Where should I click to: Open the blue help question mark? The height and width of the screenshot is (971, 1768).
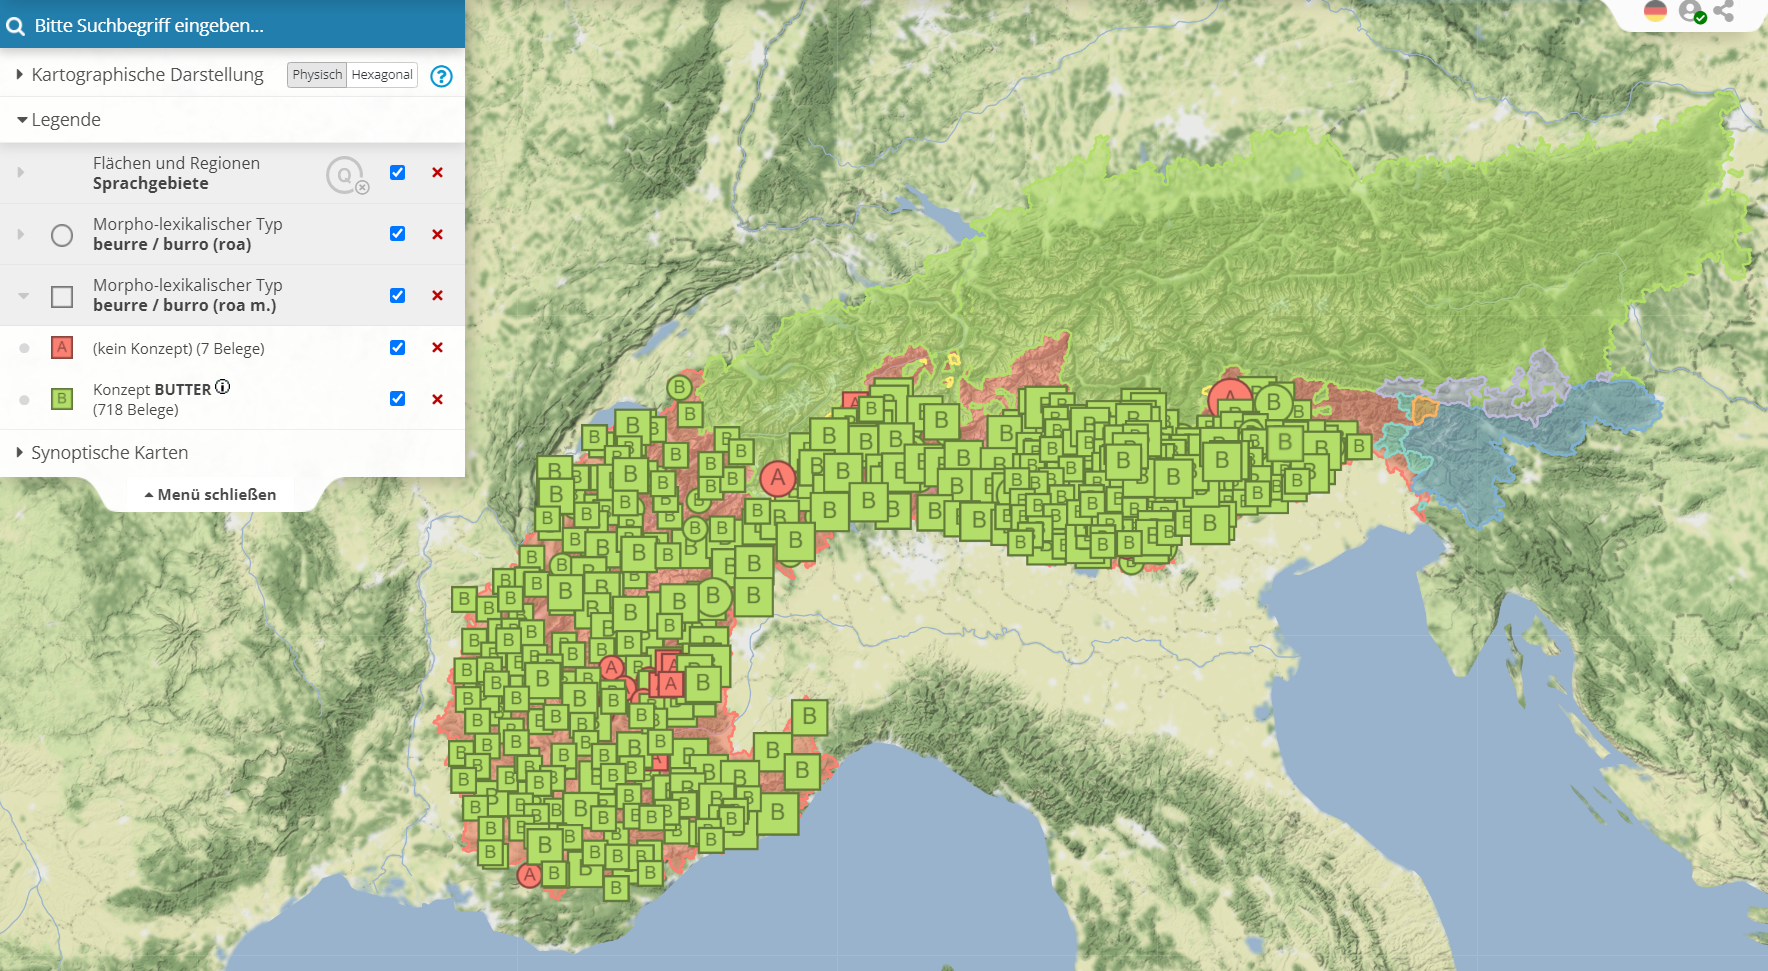coord(441,76)
